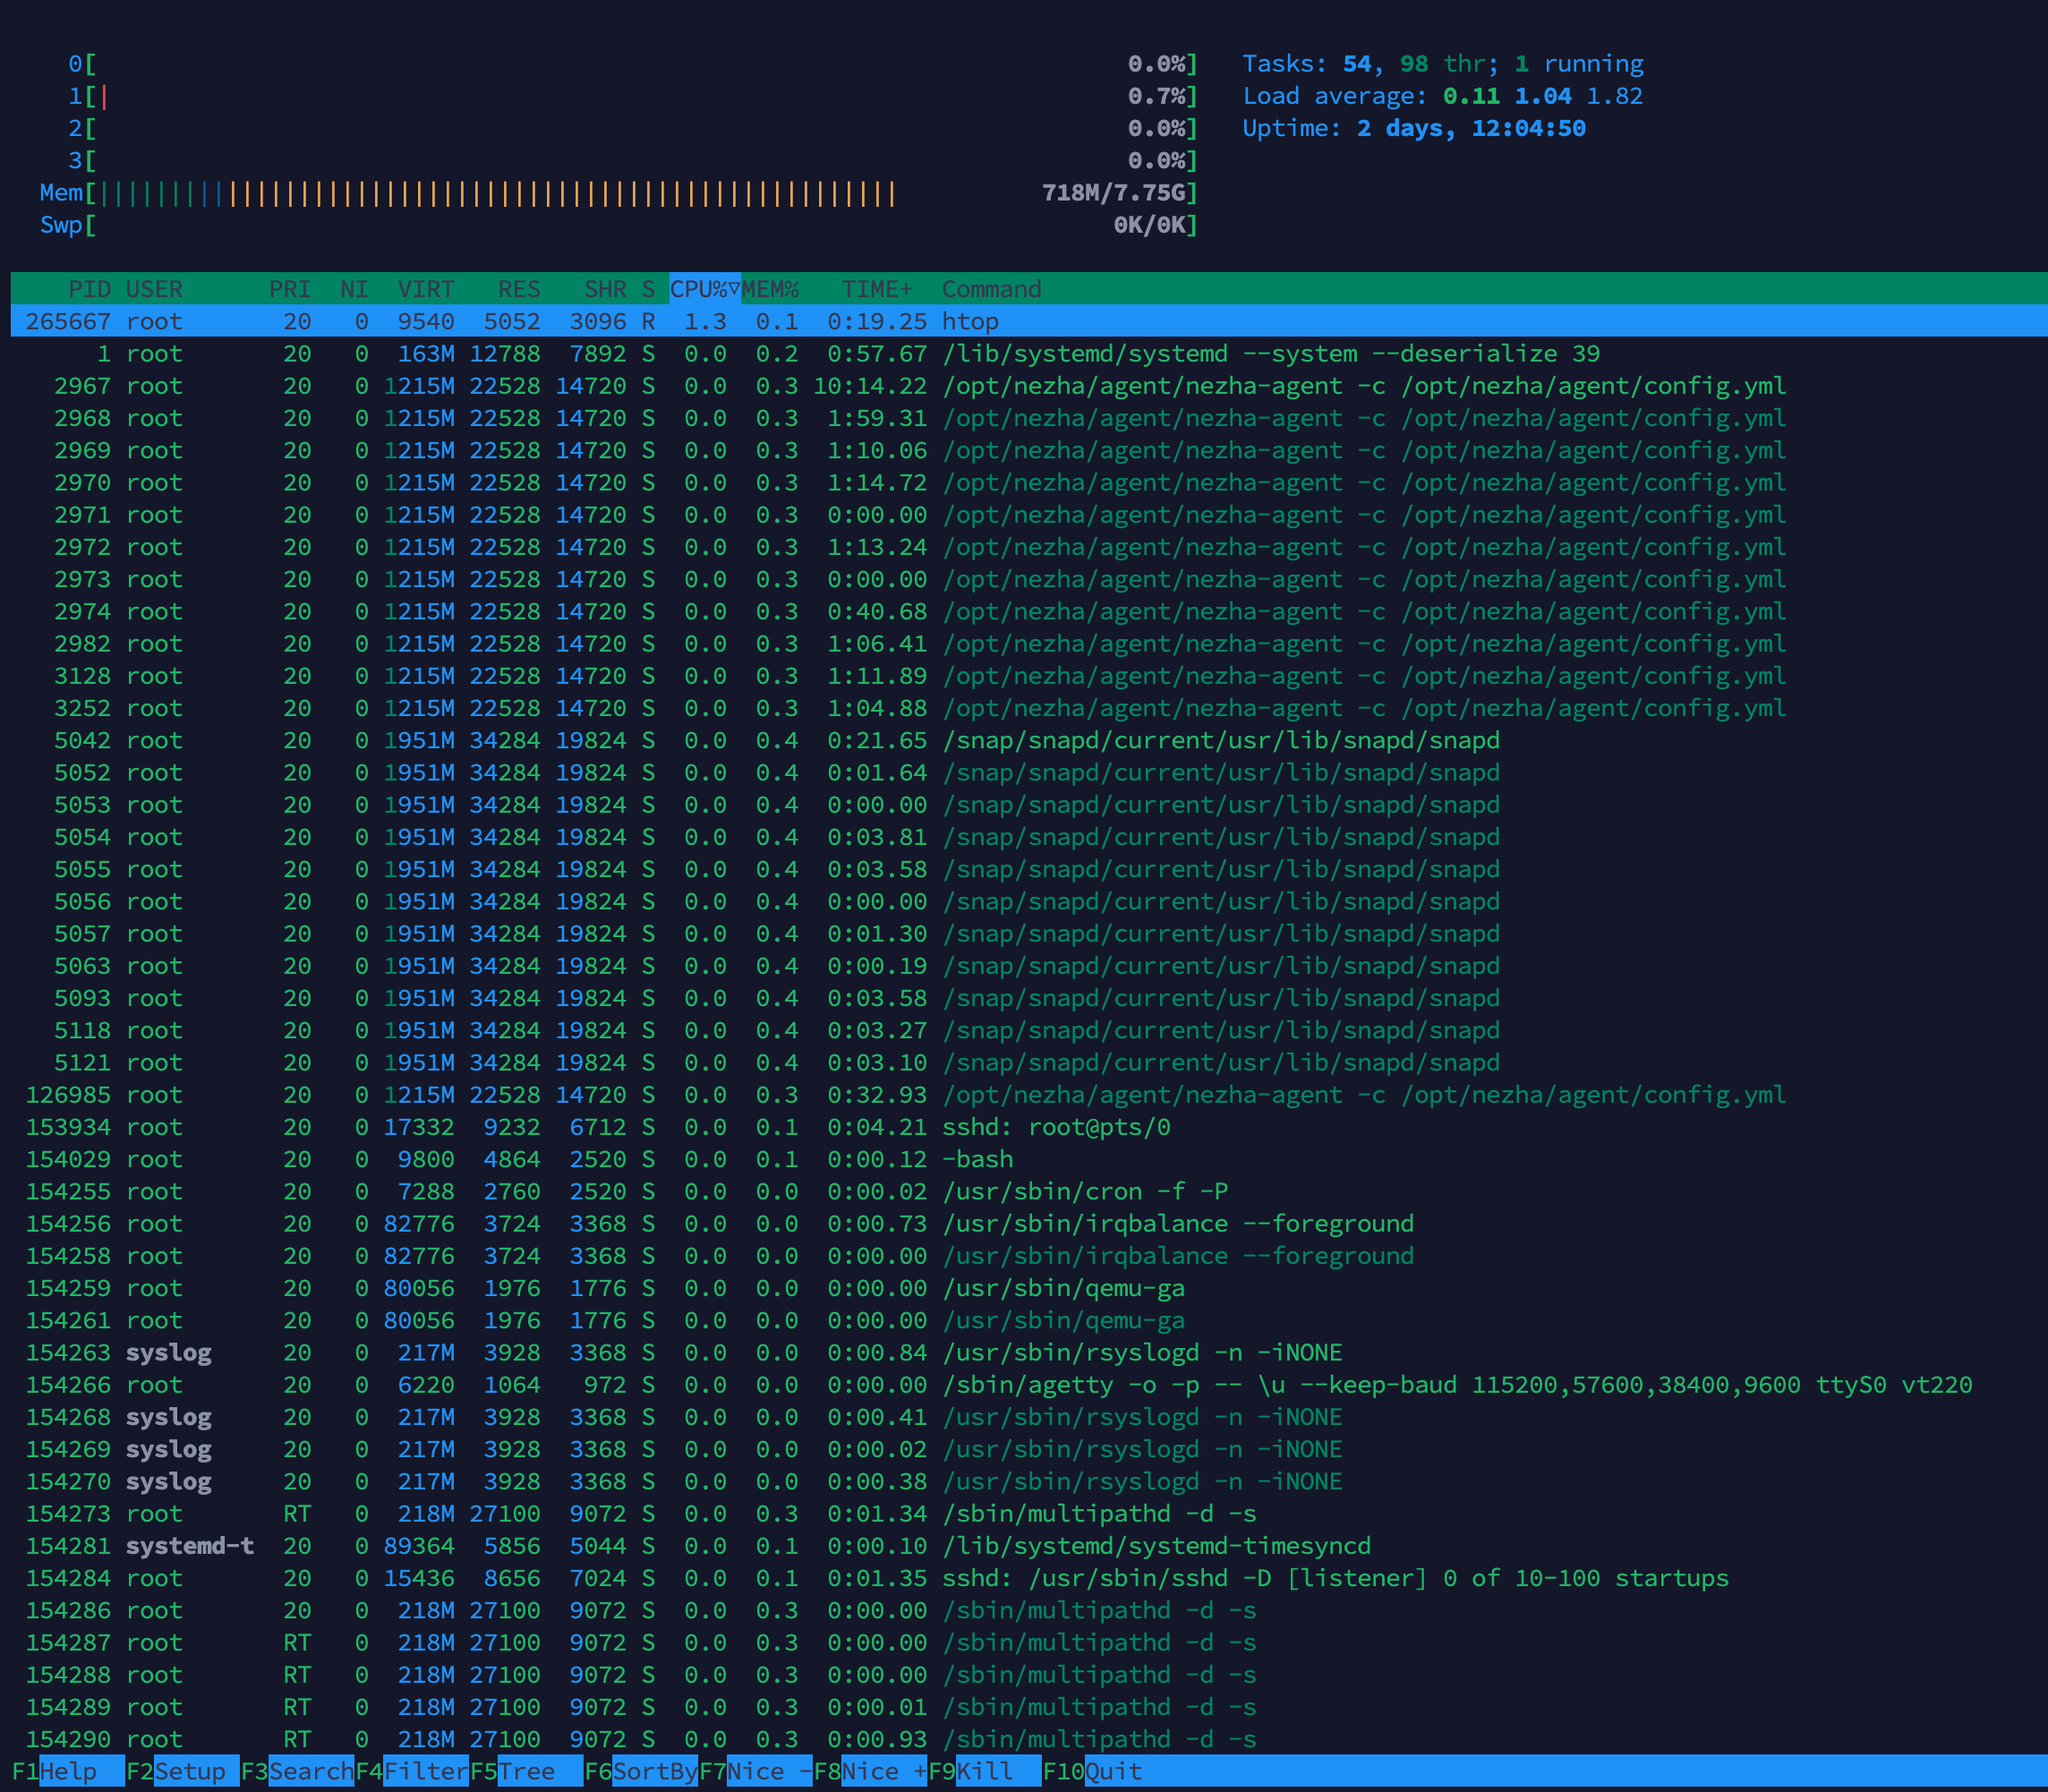The height and width of the screenshot is (1792, 2048).
Task: Click the Command column header
Action: point(991,289)
